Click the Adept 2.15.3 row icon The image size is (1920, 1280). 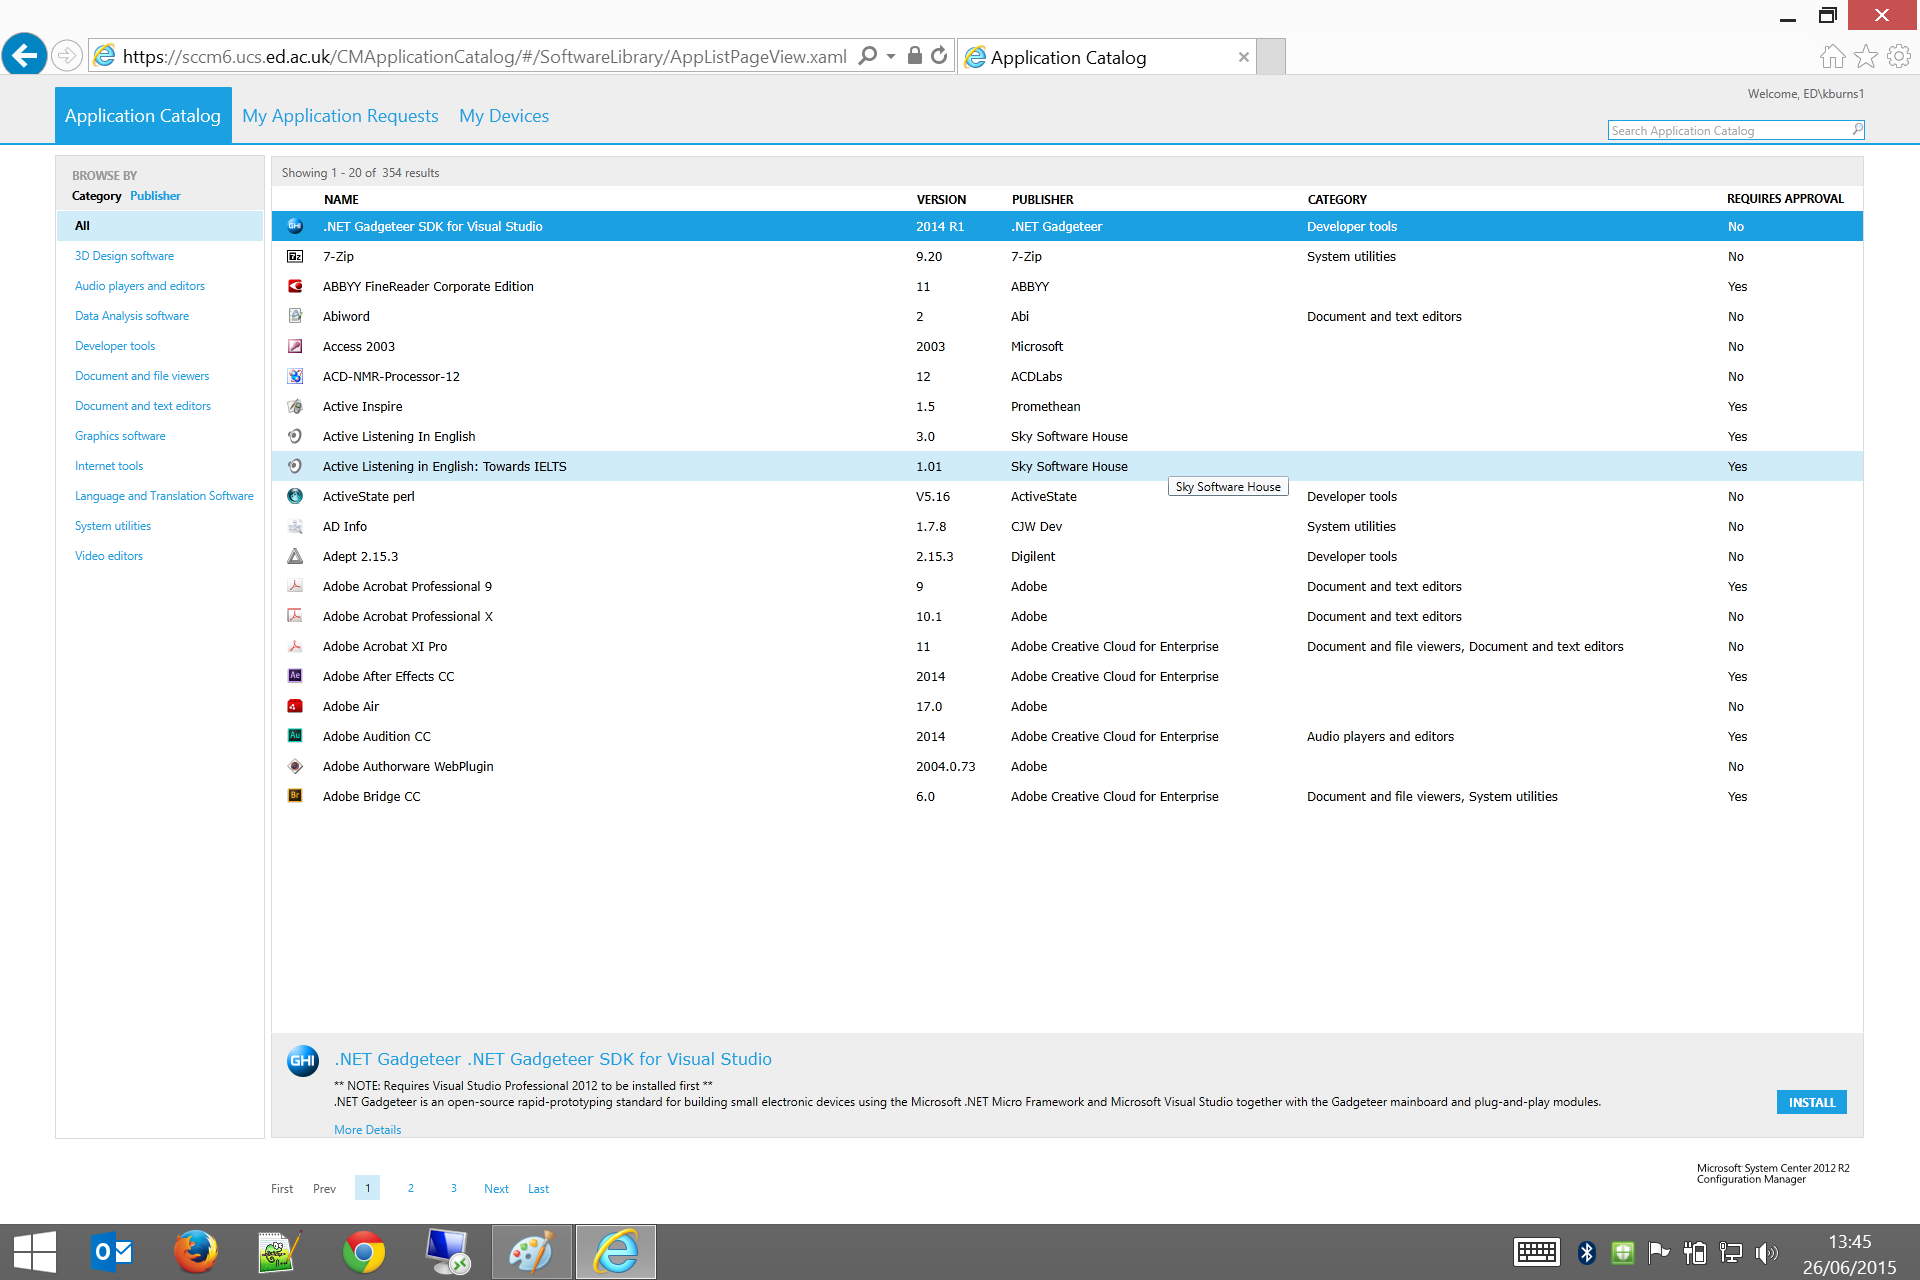tap(295, 557)
